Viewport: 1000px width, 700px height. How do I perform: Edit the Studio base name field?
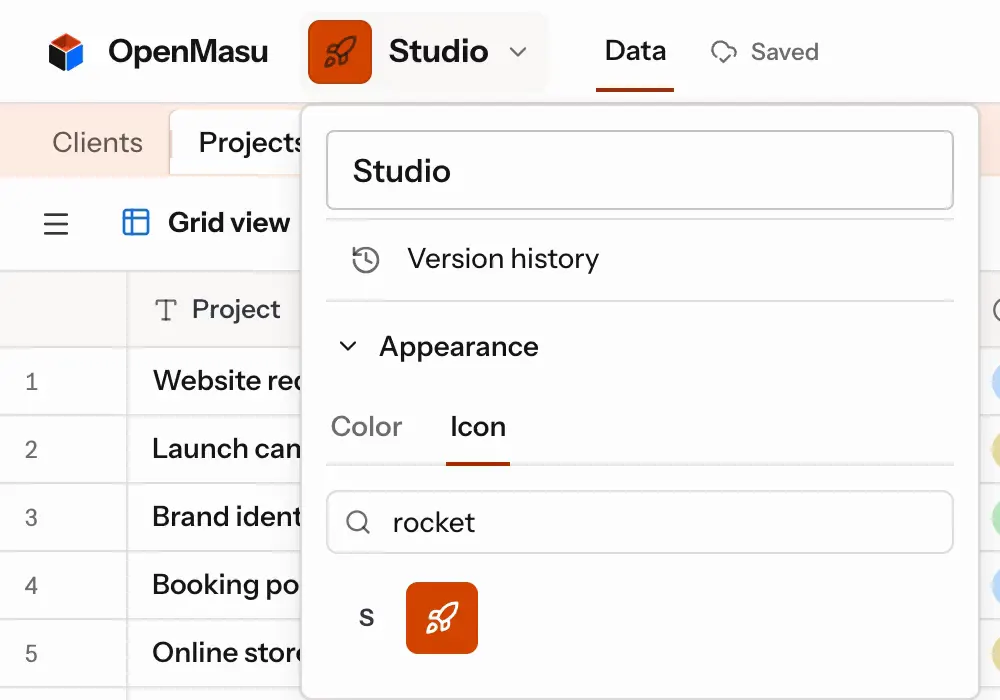click(640, 170)
